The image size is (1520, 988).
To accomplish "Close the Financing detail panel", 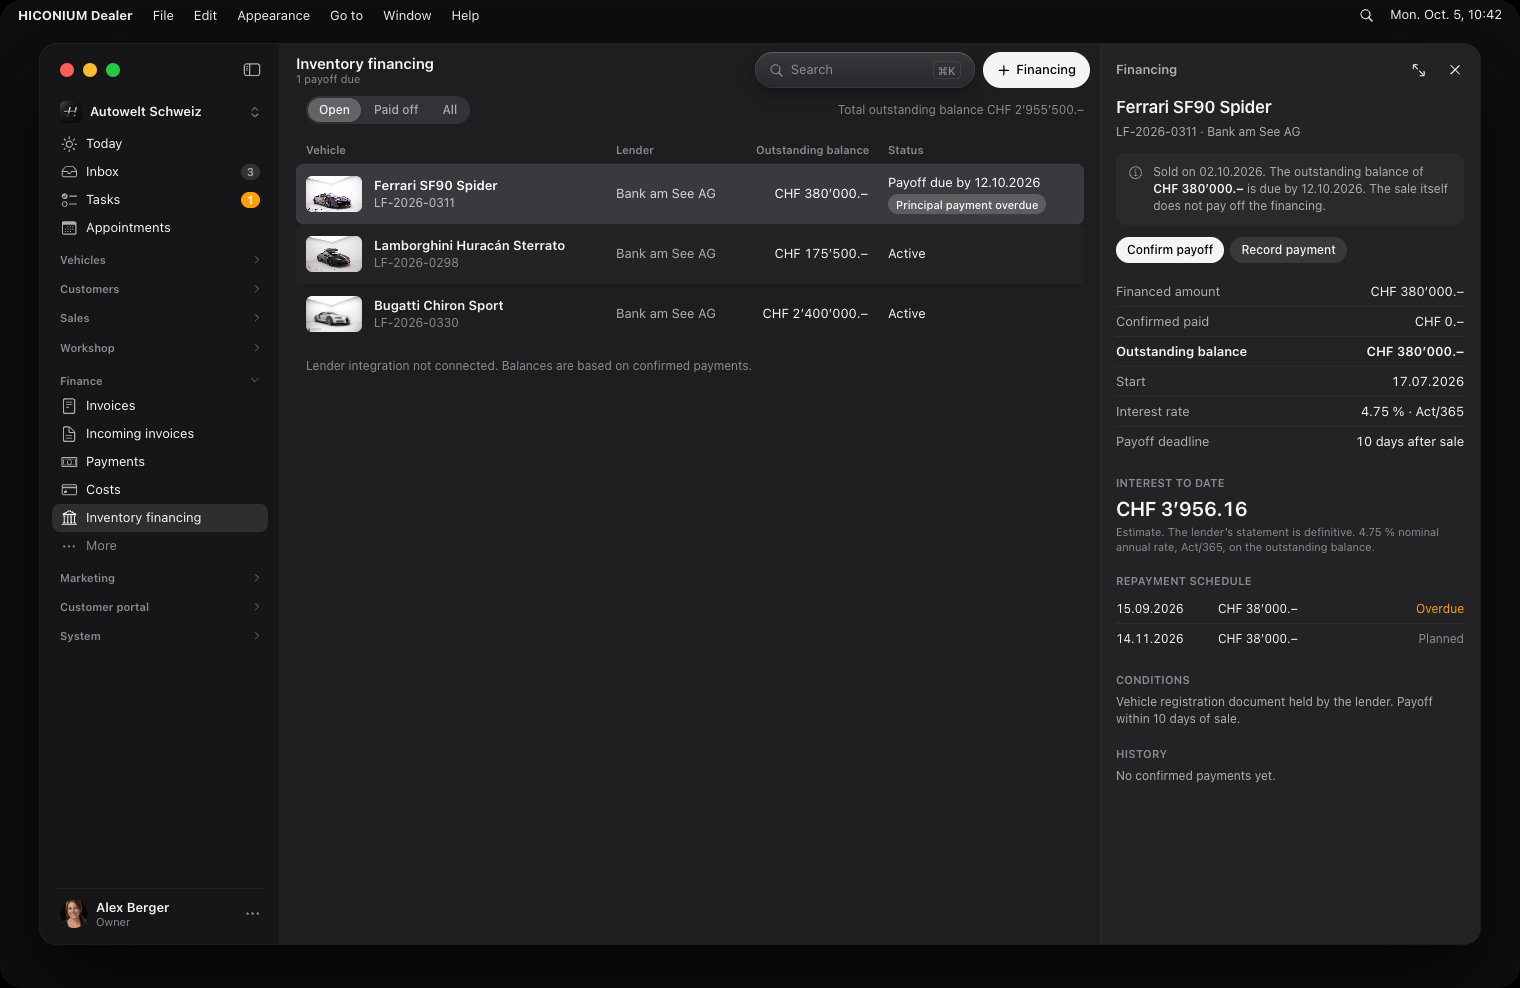I will coord(1455,70).
